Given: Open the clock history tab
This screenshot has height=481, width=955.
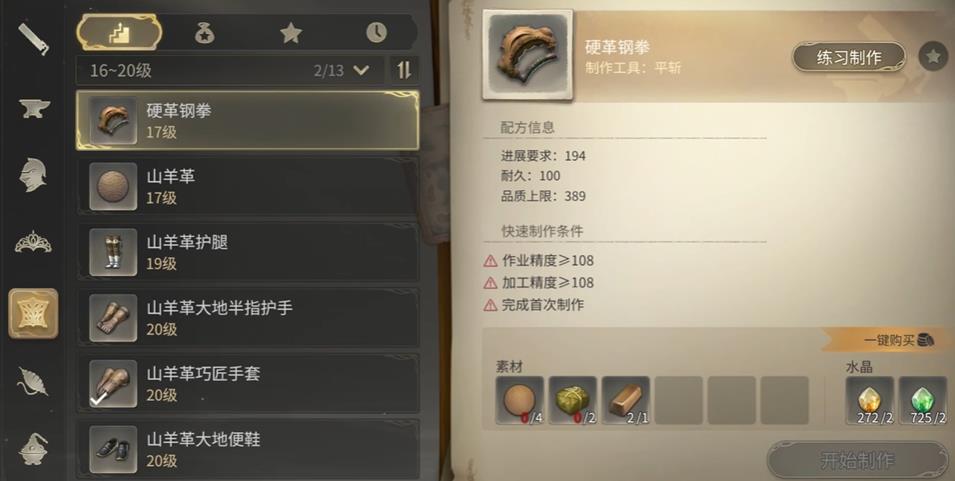Looking at the screenshot, I should [x=376, y=33].
